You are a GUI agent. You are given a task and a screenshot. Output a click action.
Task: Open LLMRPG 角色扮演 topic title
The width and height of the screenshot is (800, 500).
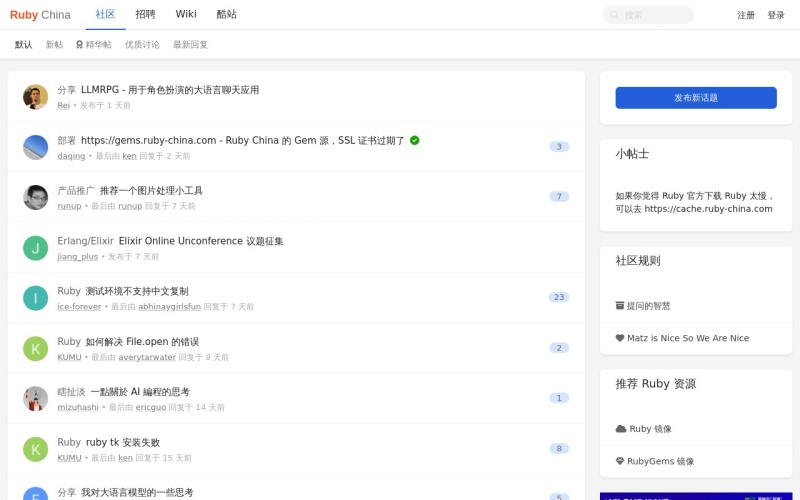point(170,90)
